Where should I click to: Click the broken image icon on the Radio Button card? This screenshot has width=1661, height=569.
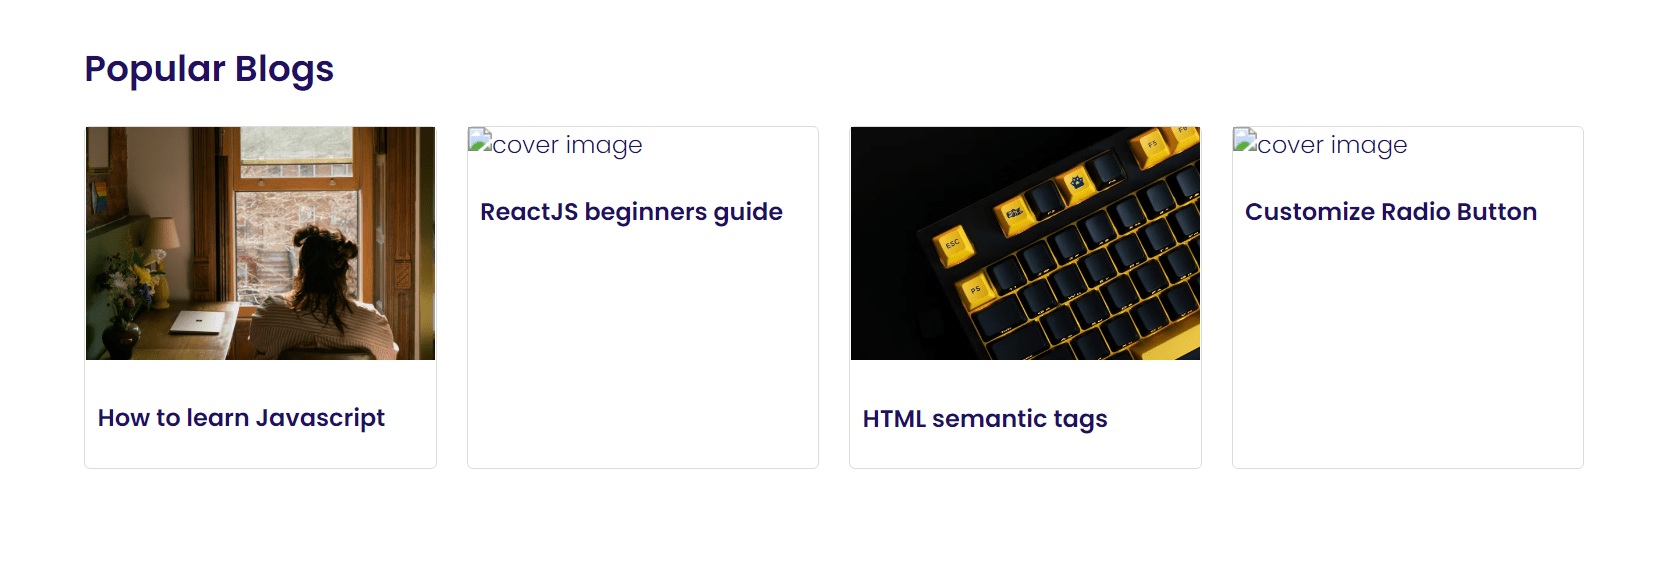(1245, 141)
